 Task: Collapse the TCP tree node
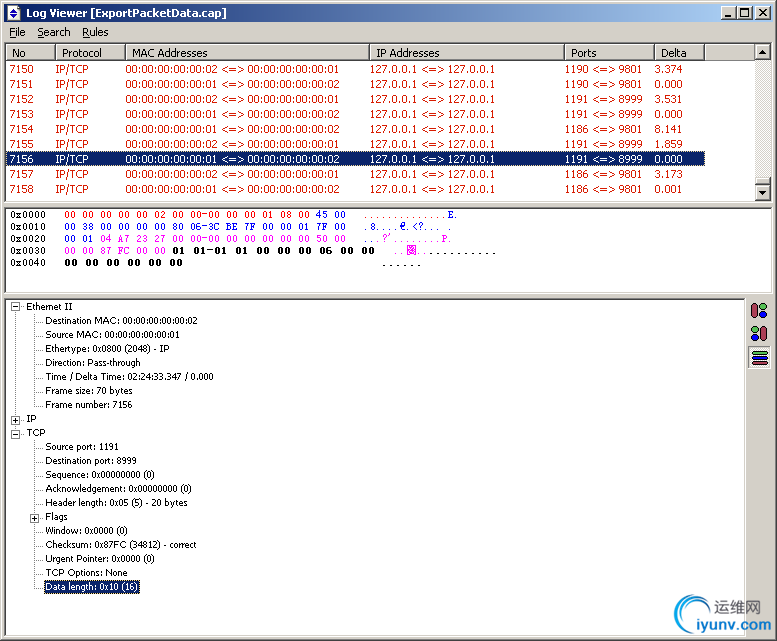15,434
